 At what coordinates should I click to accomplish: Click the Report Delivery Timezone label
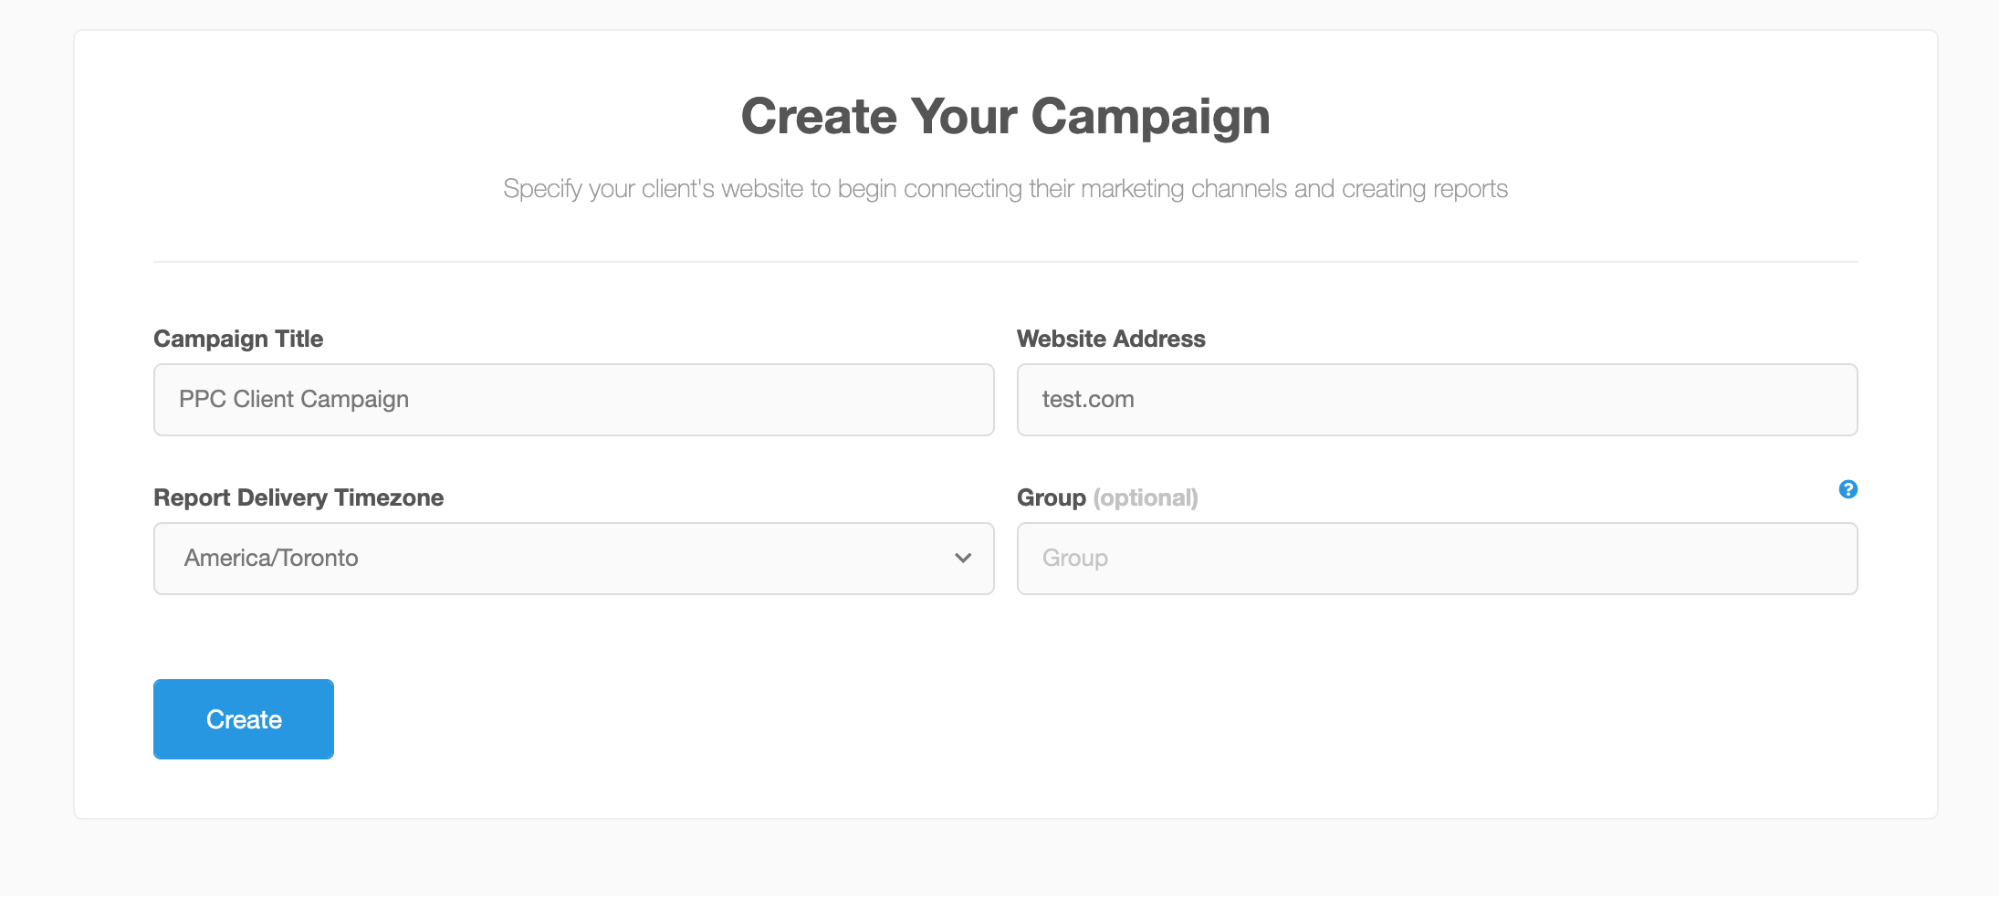pyautogui.click(x=298, y=498)
